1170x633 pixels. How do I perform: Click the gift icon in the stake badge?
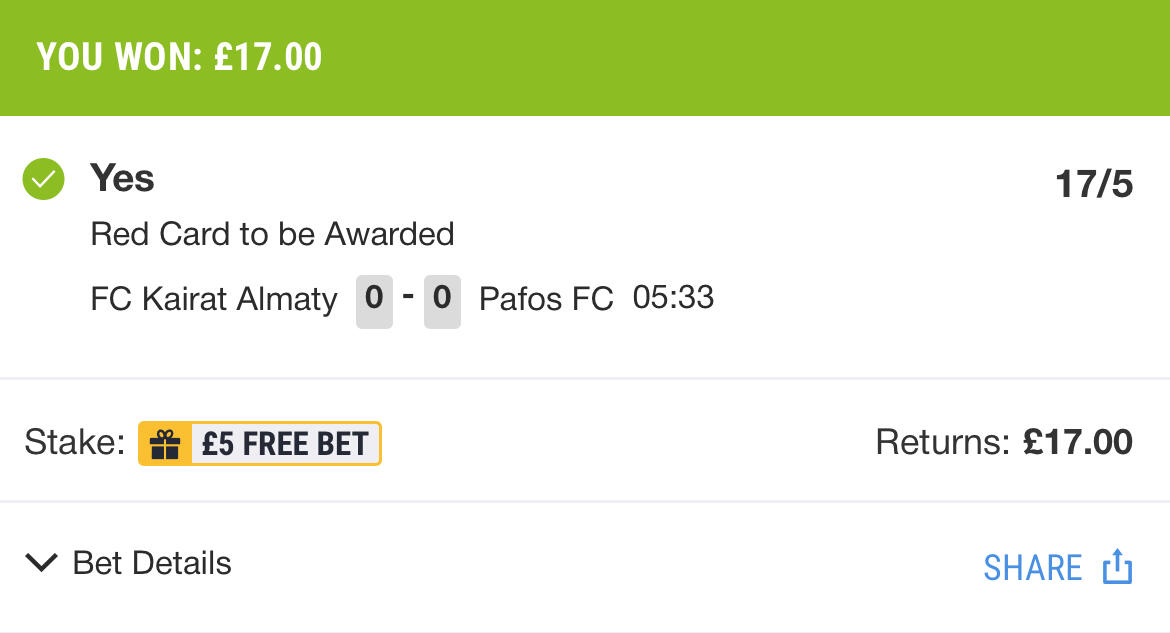point(165,444)
